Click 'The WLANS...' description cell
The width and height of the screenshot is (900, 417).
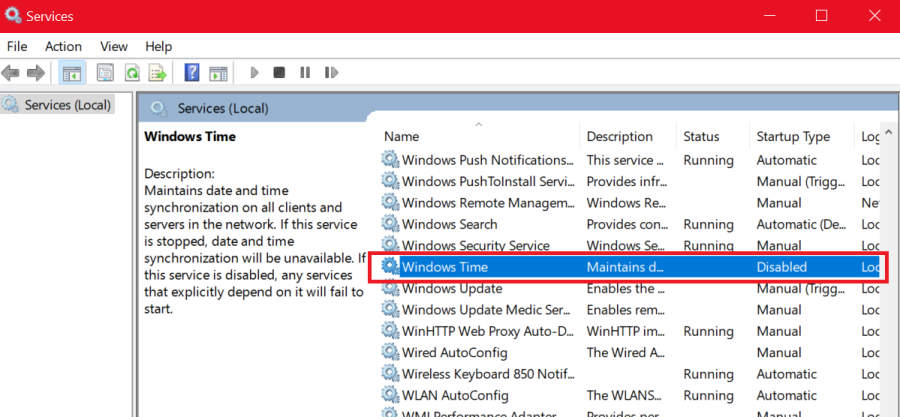[626, 396]
